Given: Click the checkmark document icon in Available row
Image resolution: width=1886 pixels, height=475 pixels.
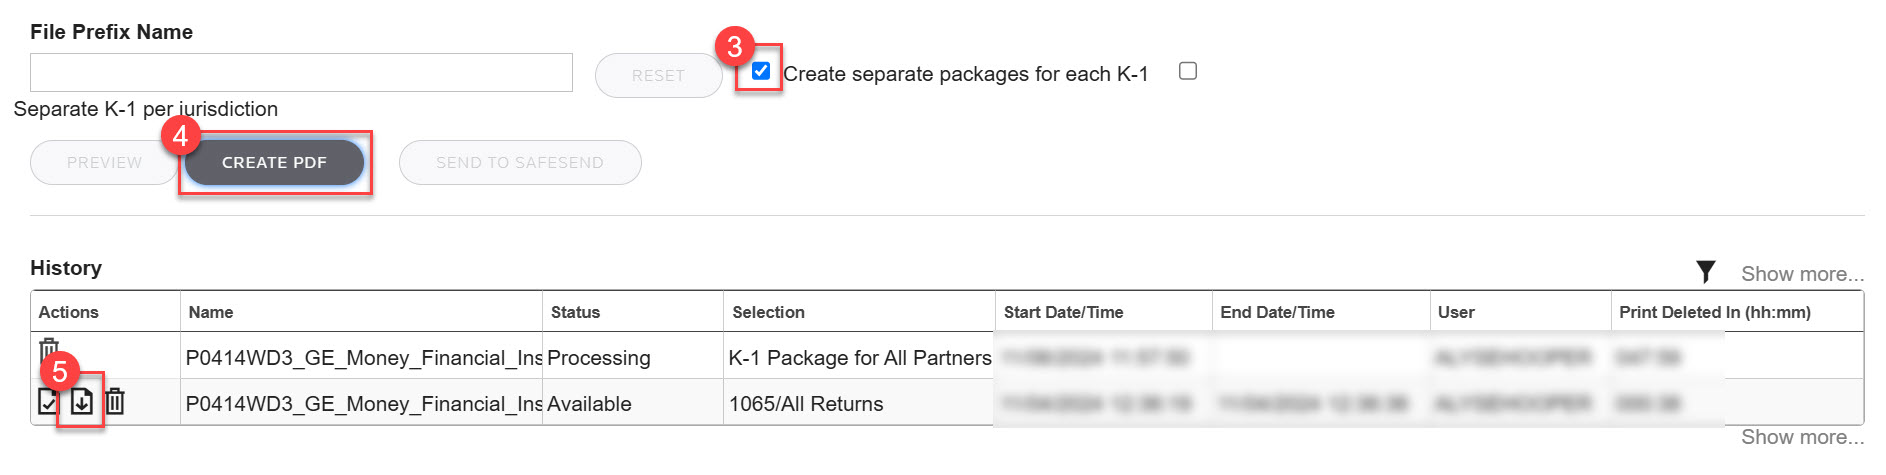Looking at the screenshot, I should [47, 402].
